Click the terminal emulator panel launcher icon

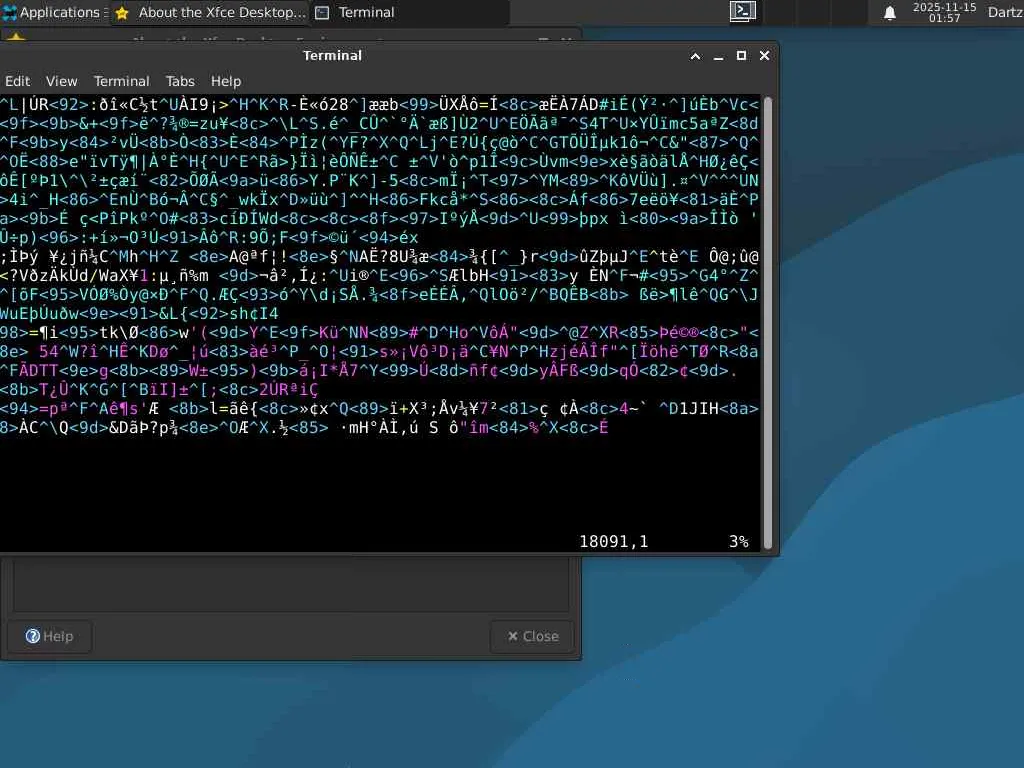pyautogui.click(x=743, y=12)
